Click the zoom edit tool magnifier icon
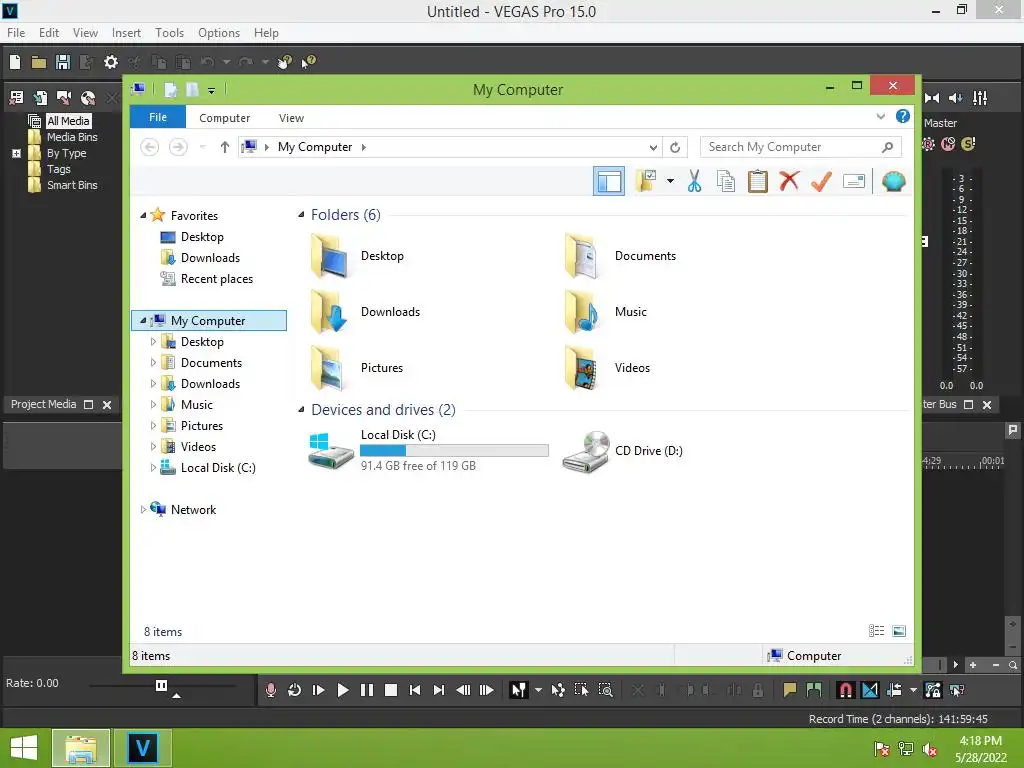 tap(605, 690)
